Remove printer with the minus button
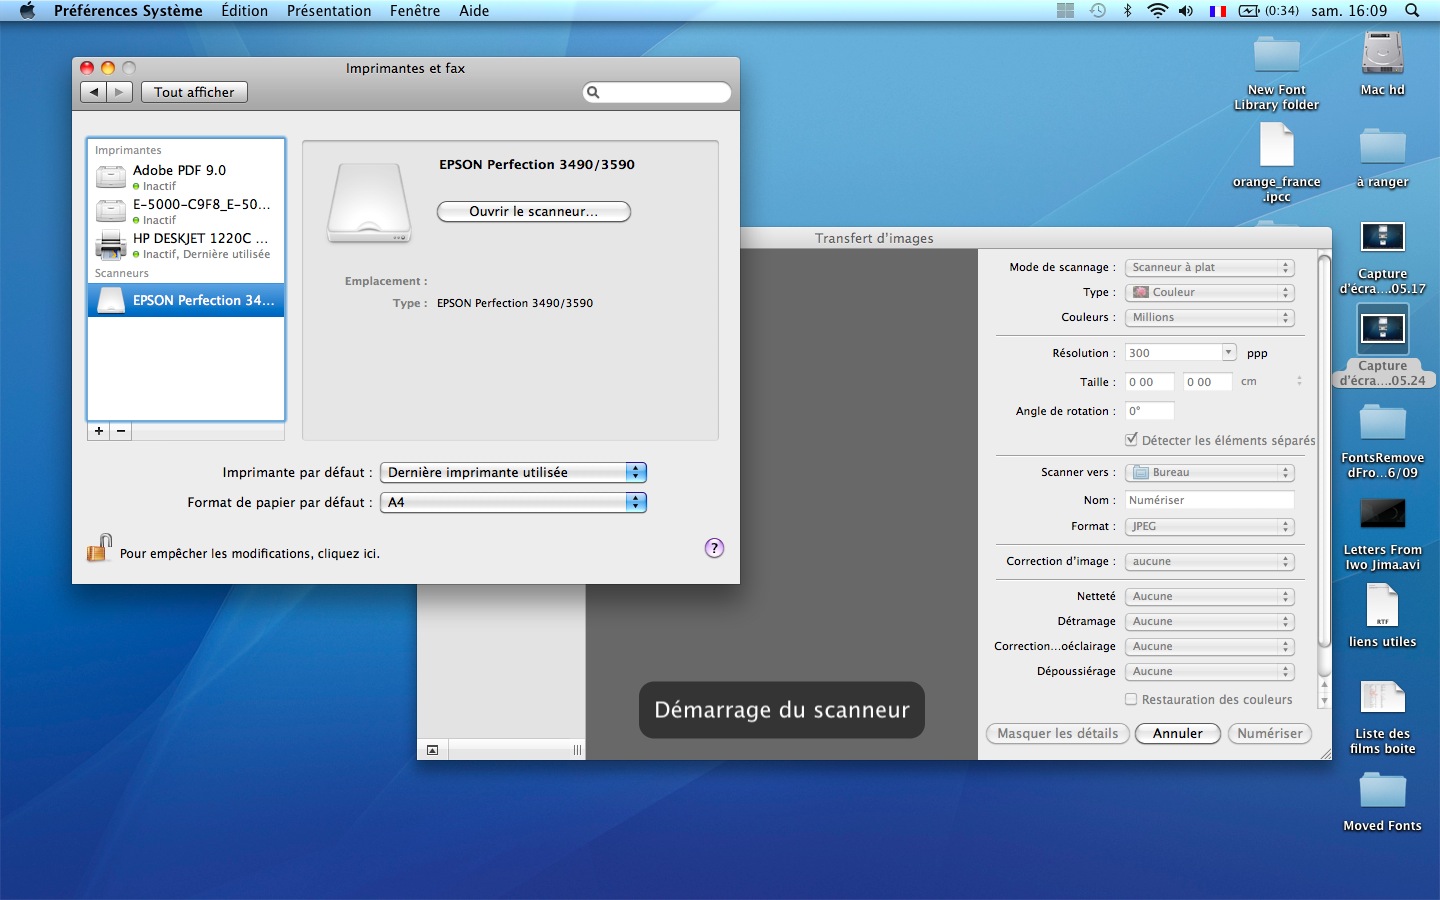 tap(121, 431)
